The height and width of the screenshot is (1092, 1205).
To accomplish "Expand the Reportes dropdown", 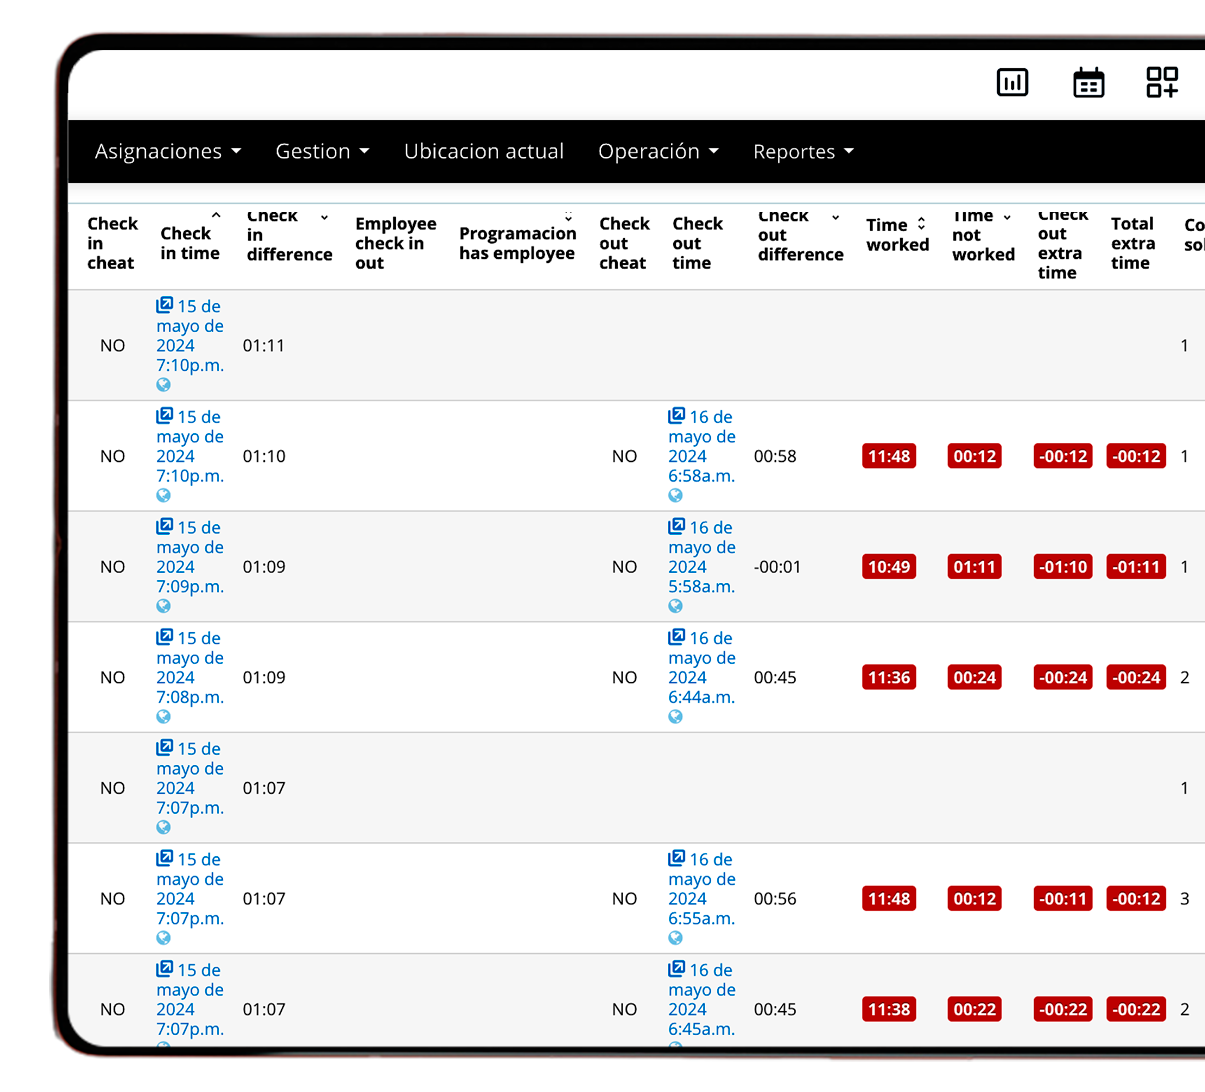I will point(803,151).
